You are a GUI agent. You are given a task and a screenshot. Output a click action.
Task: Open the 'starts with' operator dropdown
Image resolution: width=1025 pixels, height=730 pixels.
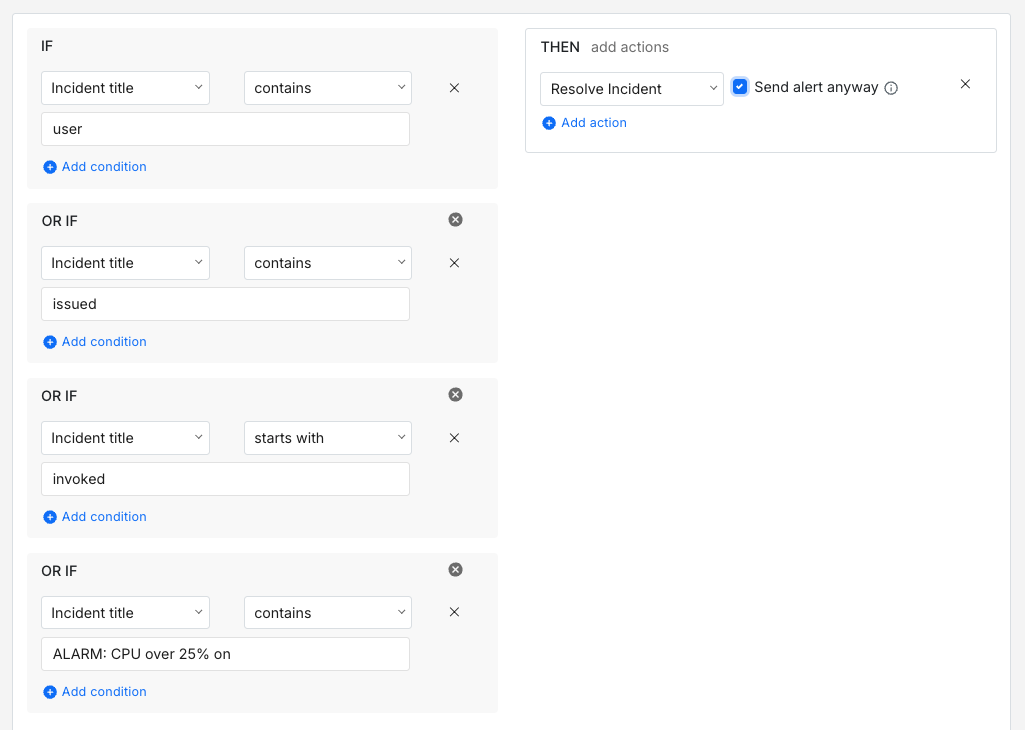pyautogui.click(x=327, y=437)
